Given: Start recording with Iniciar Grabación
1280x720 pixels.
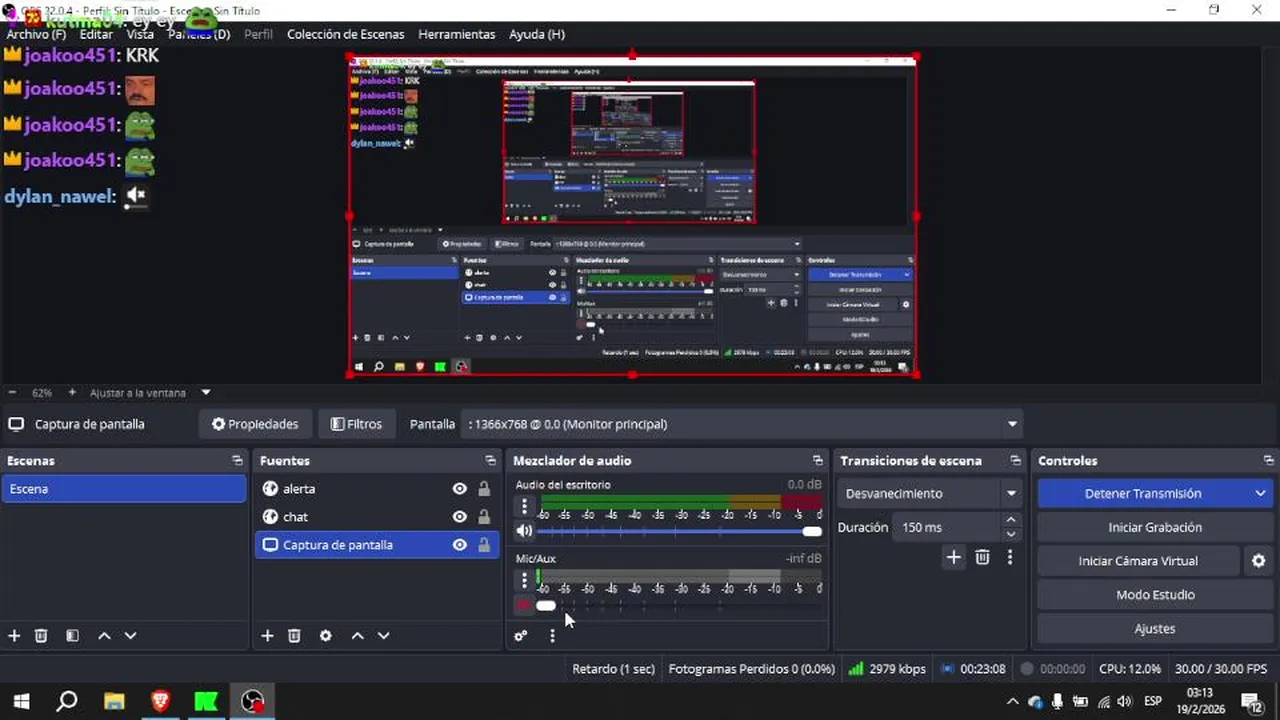Looking at the screenshot, I should tap(1155, 527).
